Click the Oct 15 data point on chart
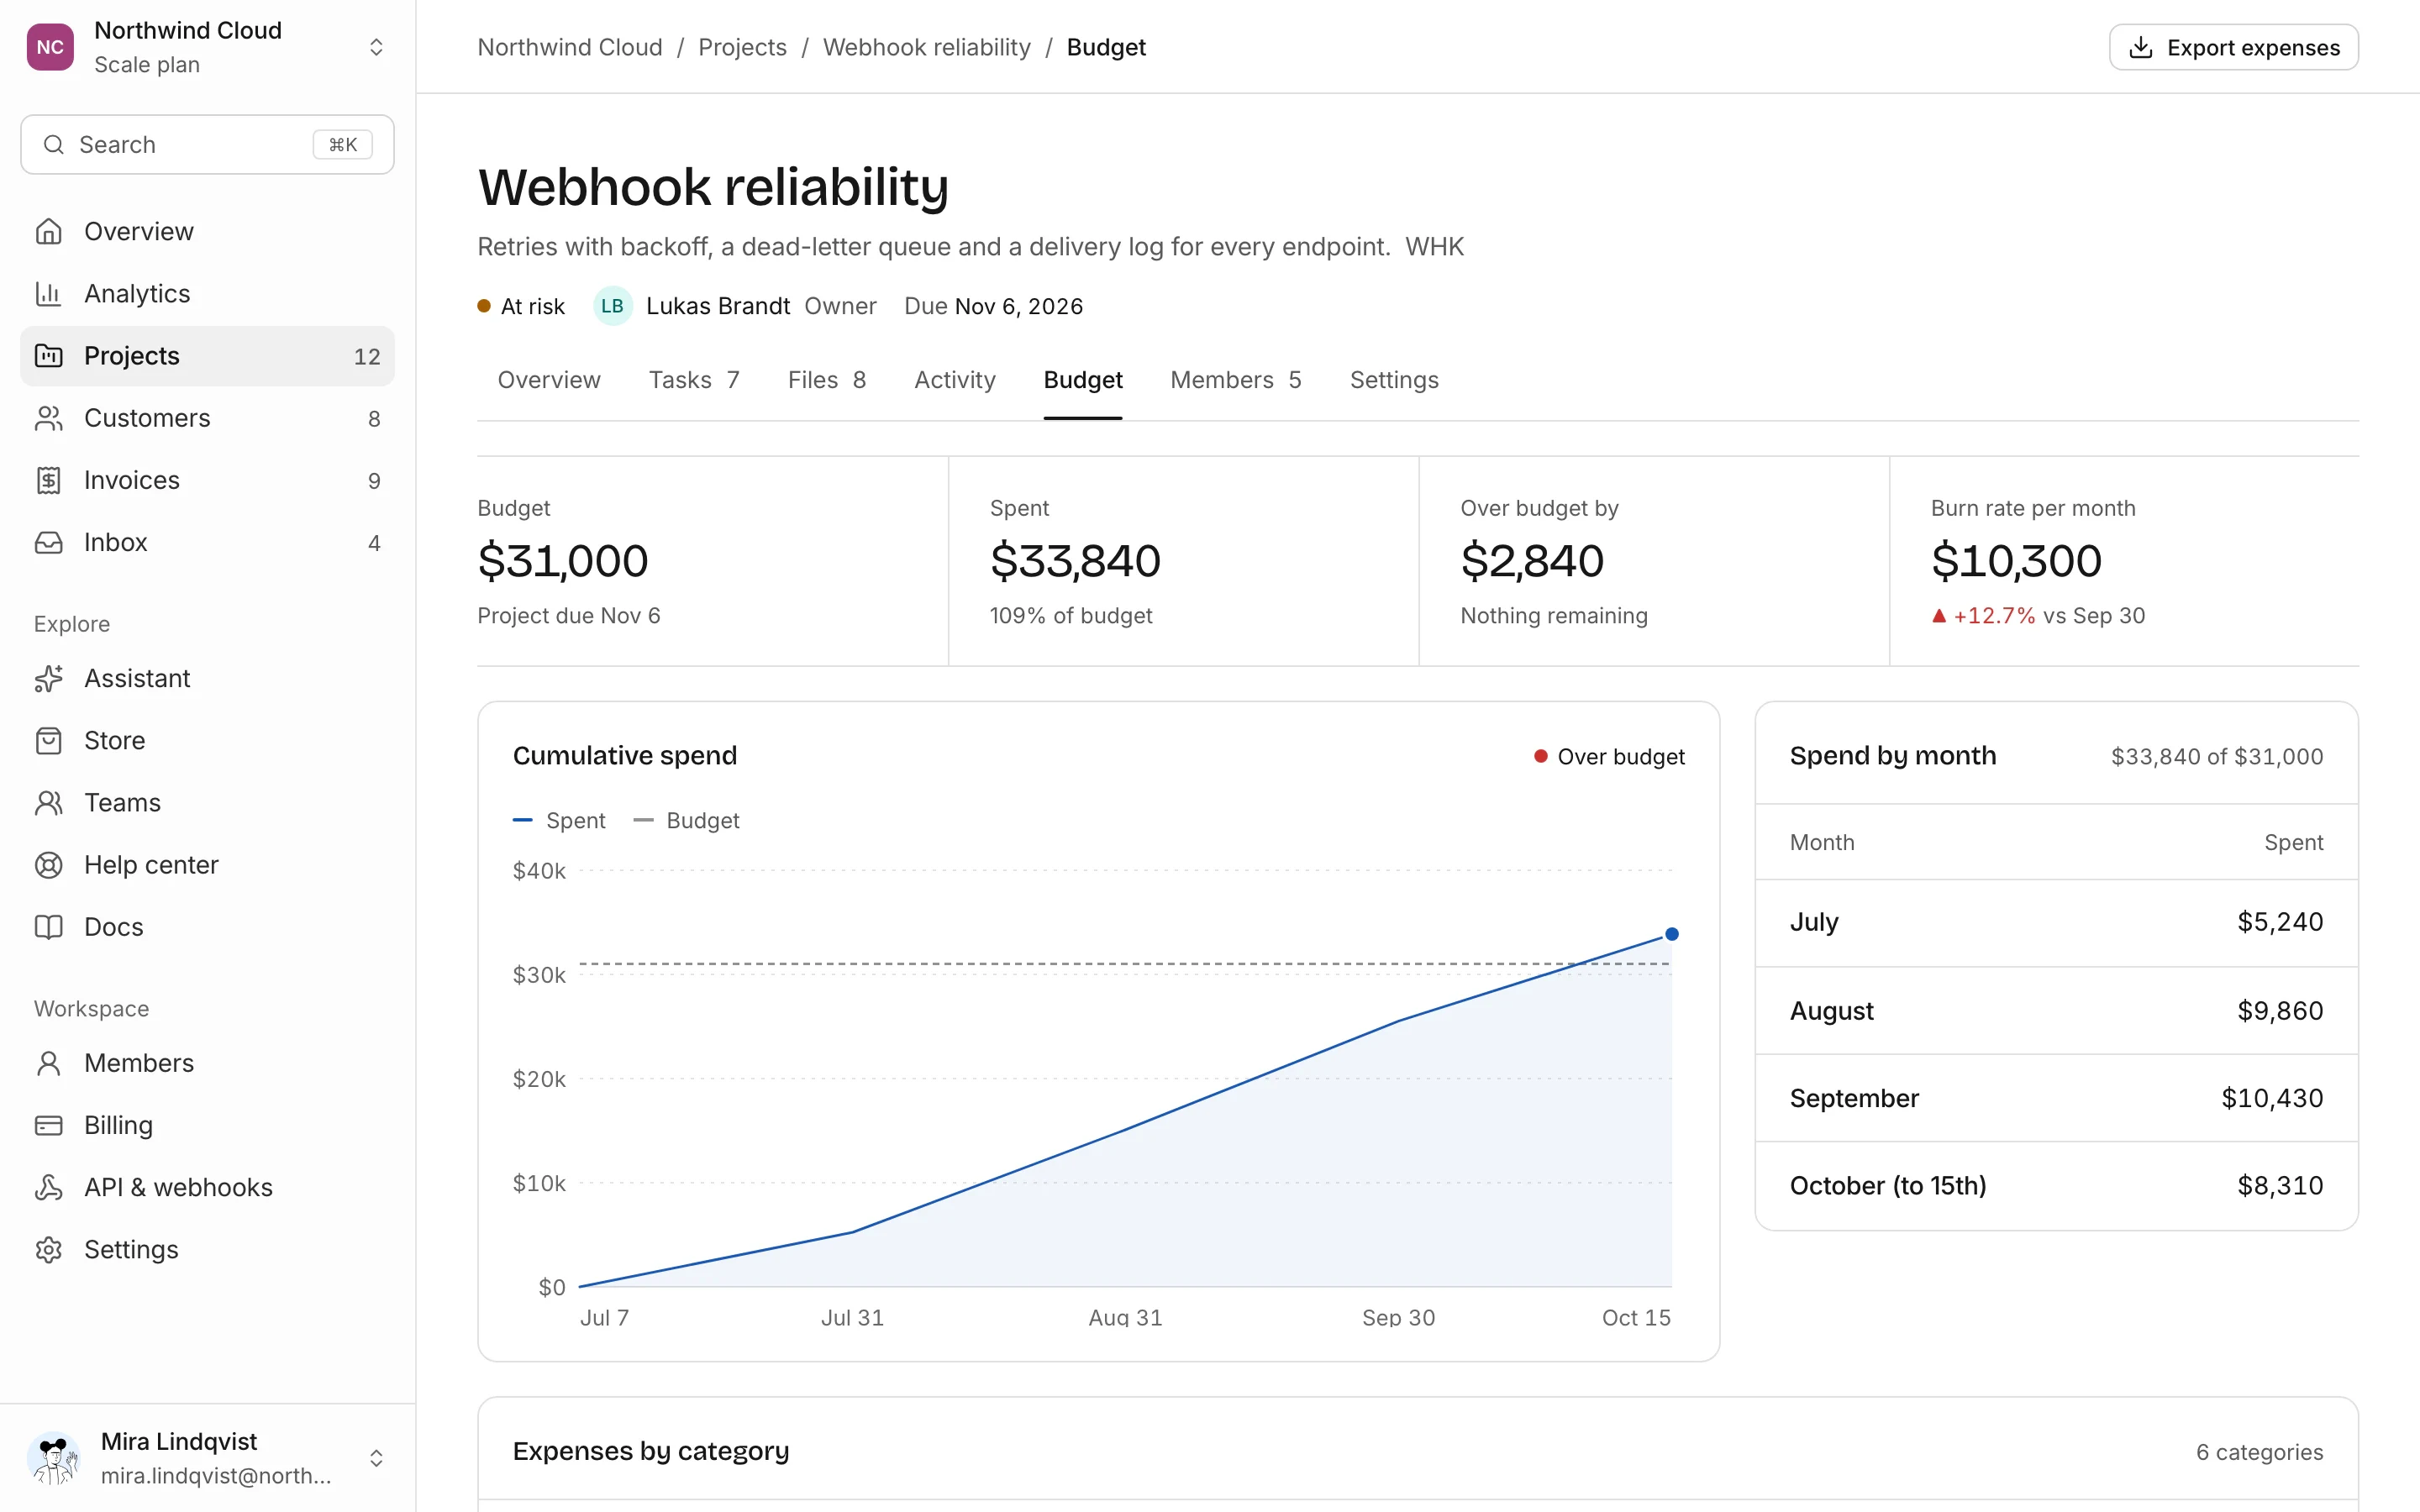 click(x=1671, y=934)
